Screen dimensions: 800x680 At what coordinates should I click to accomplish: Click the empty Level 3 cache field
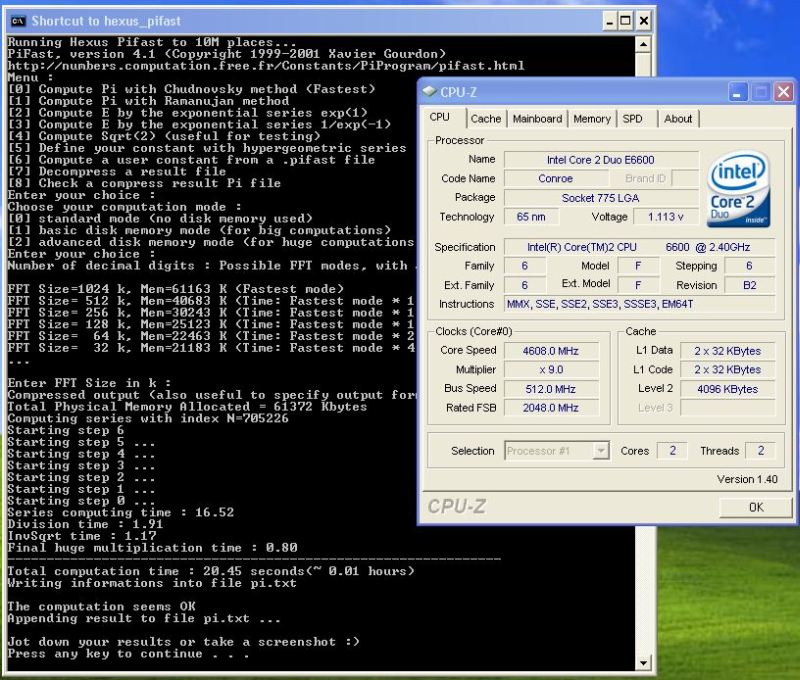click(x=728, y=408)
